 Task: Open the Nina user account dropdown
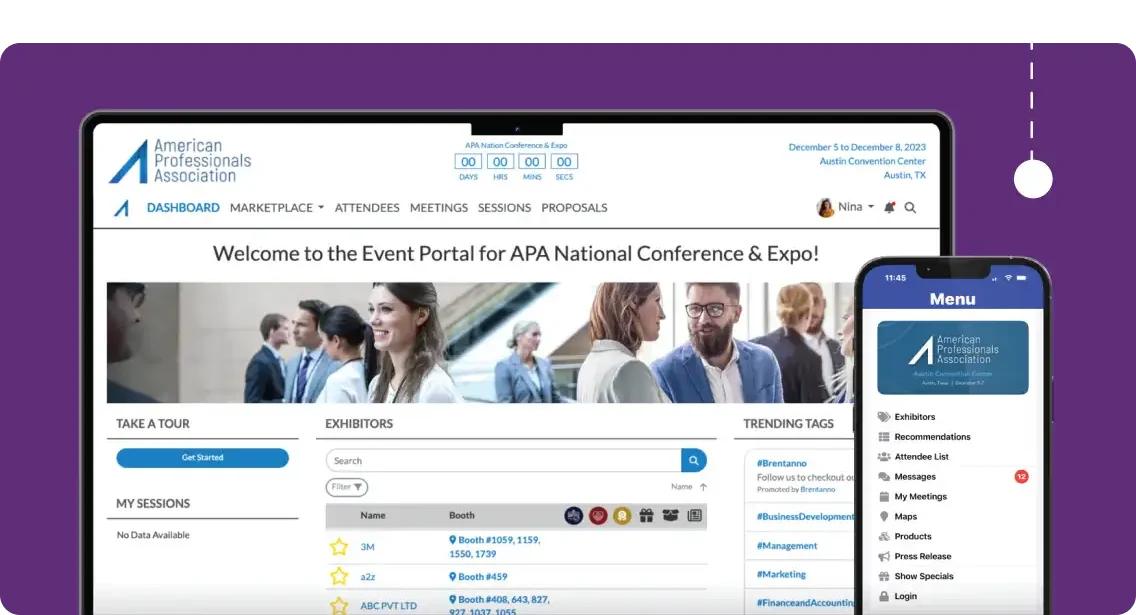[845, 207]
